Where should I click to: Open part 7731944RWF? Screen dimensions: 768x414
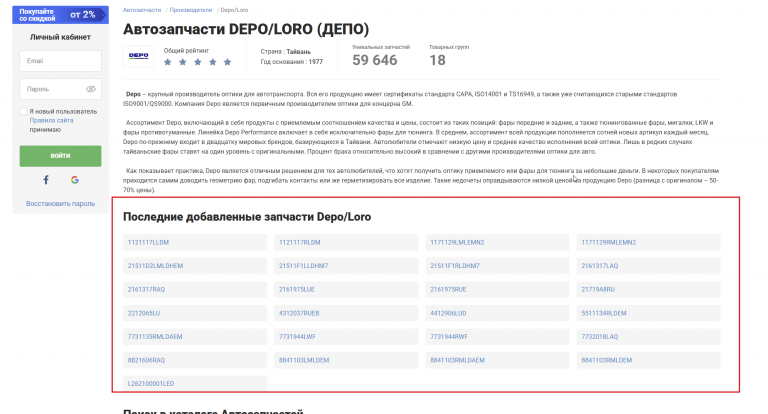coord(497,337)
